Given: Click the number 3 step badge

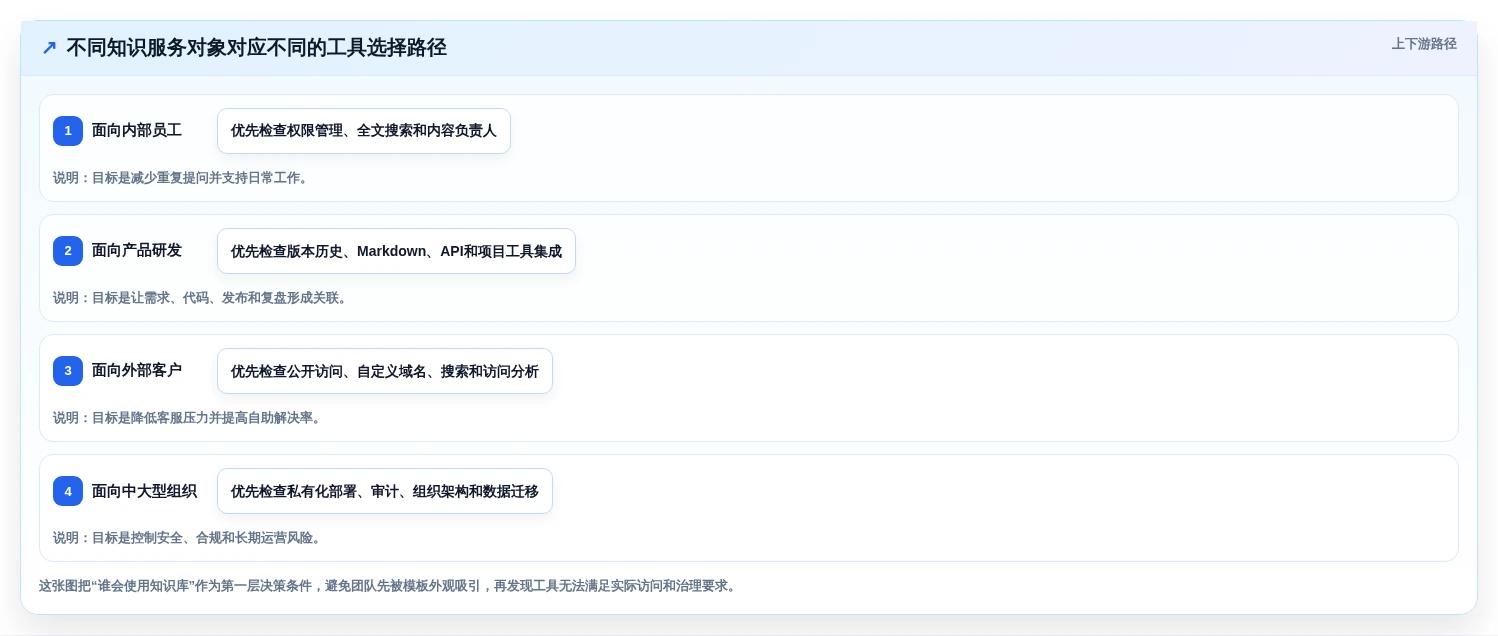Looking at the screenshot, I should 68,371.
